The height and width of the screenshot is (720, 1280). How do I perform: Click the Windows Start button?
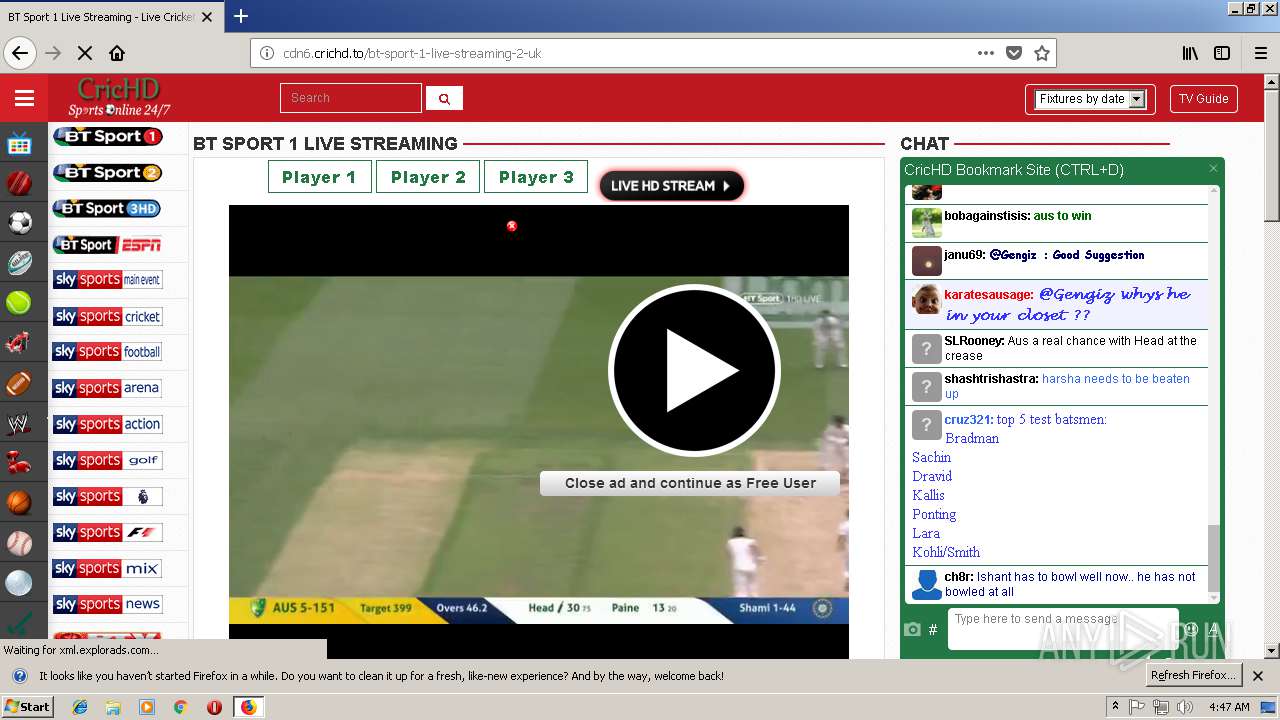27,706
